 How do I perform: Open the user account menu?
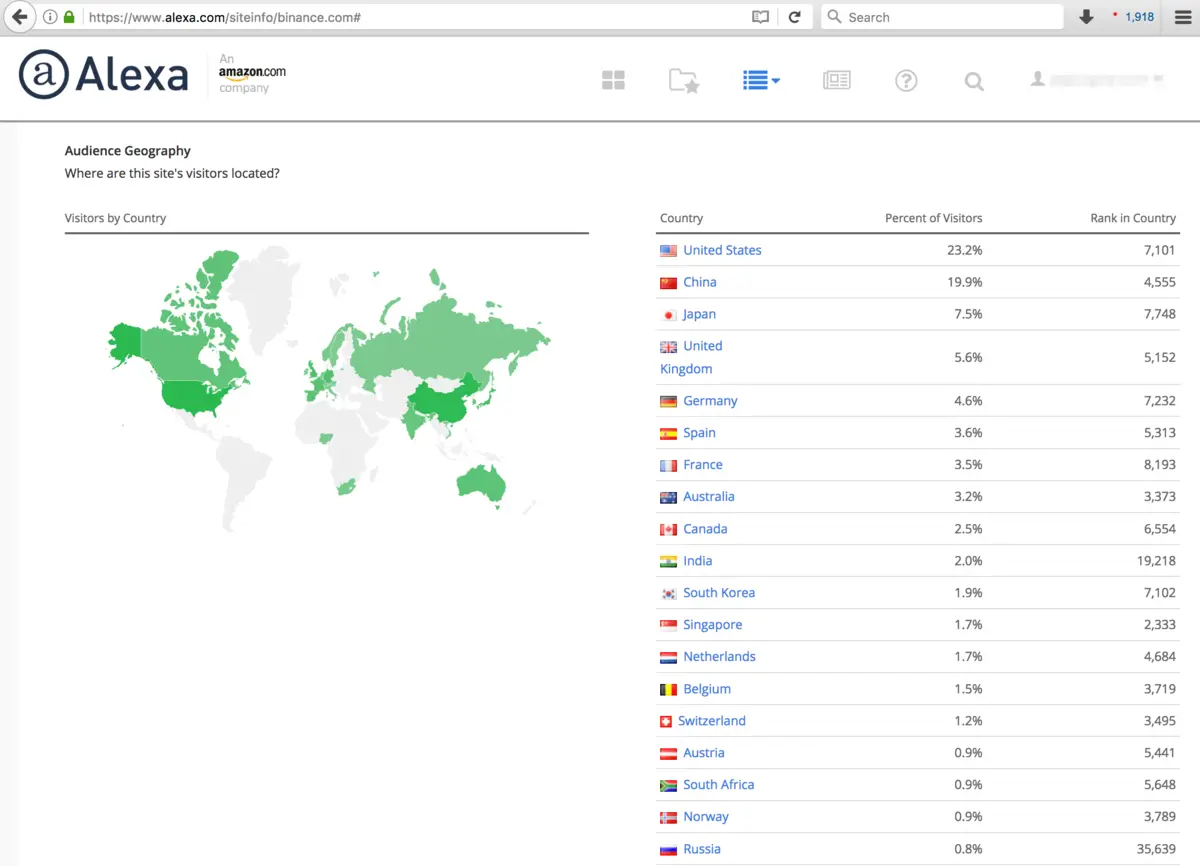pos(1097,80)
